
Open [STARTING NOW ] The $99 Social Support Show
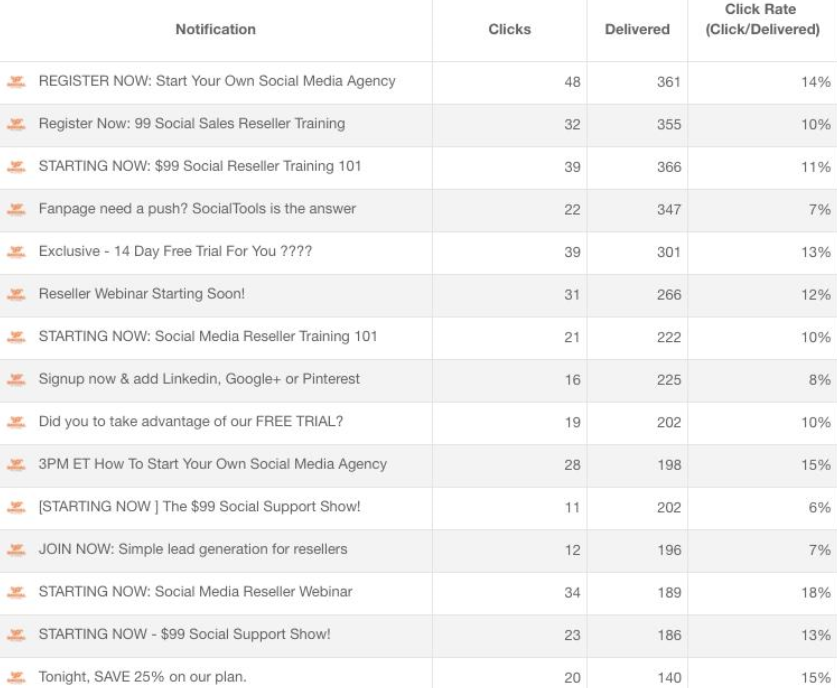tap(200, 507)
